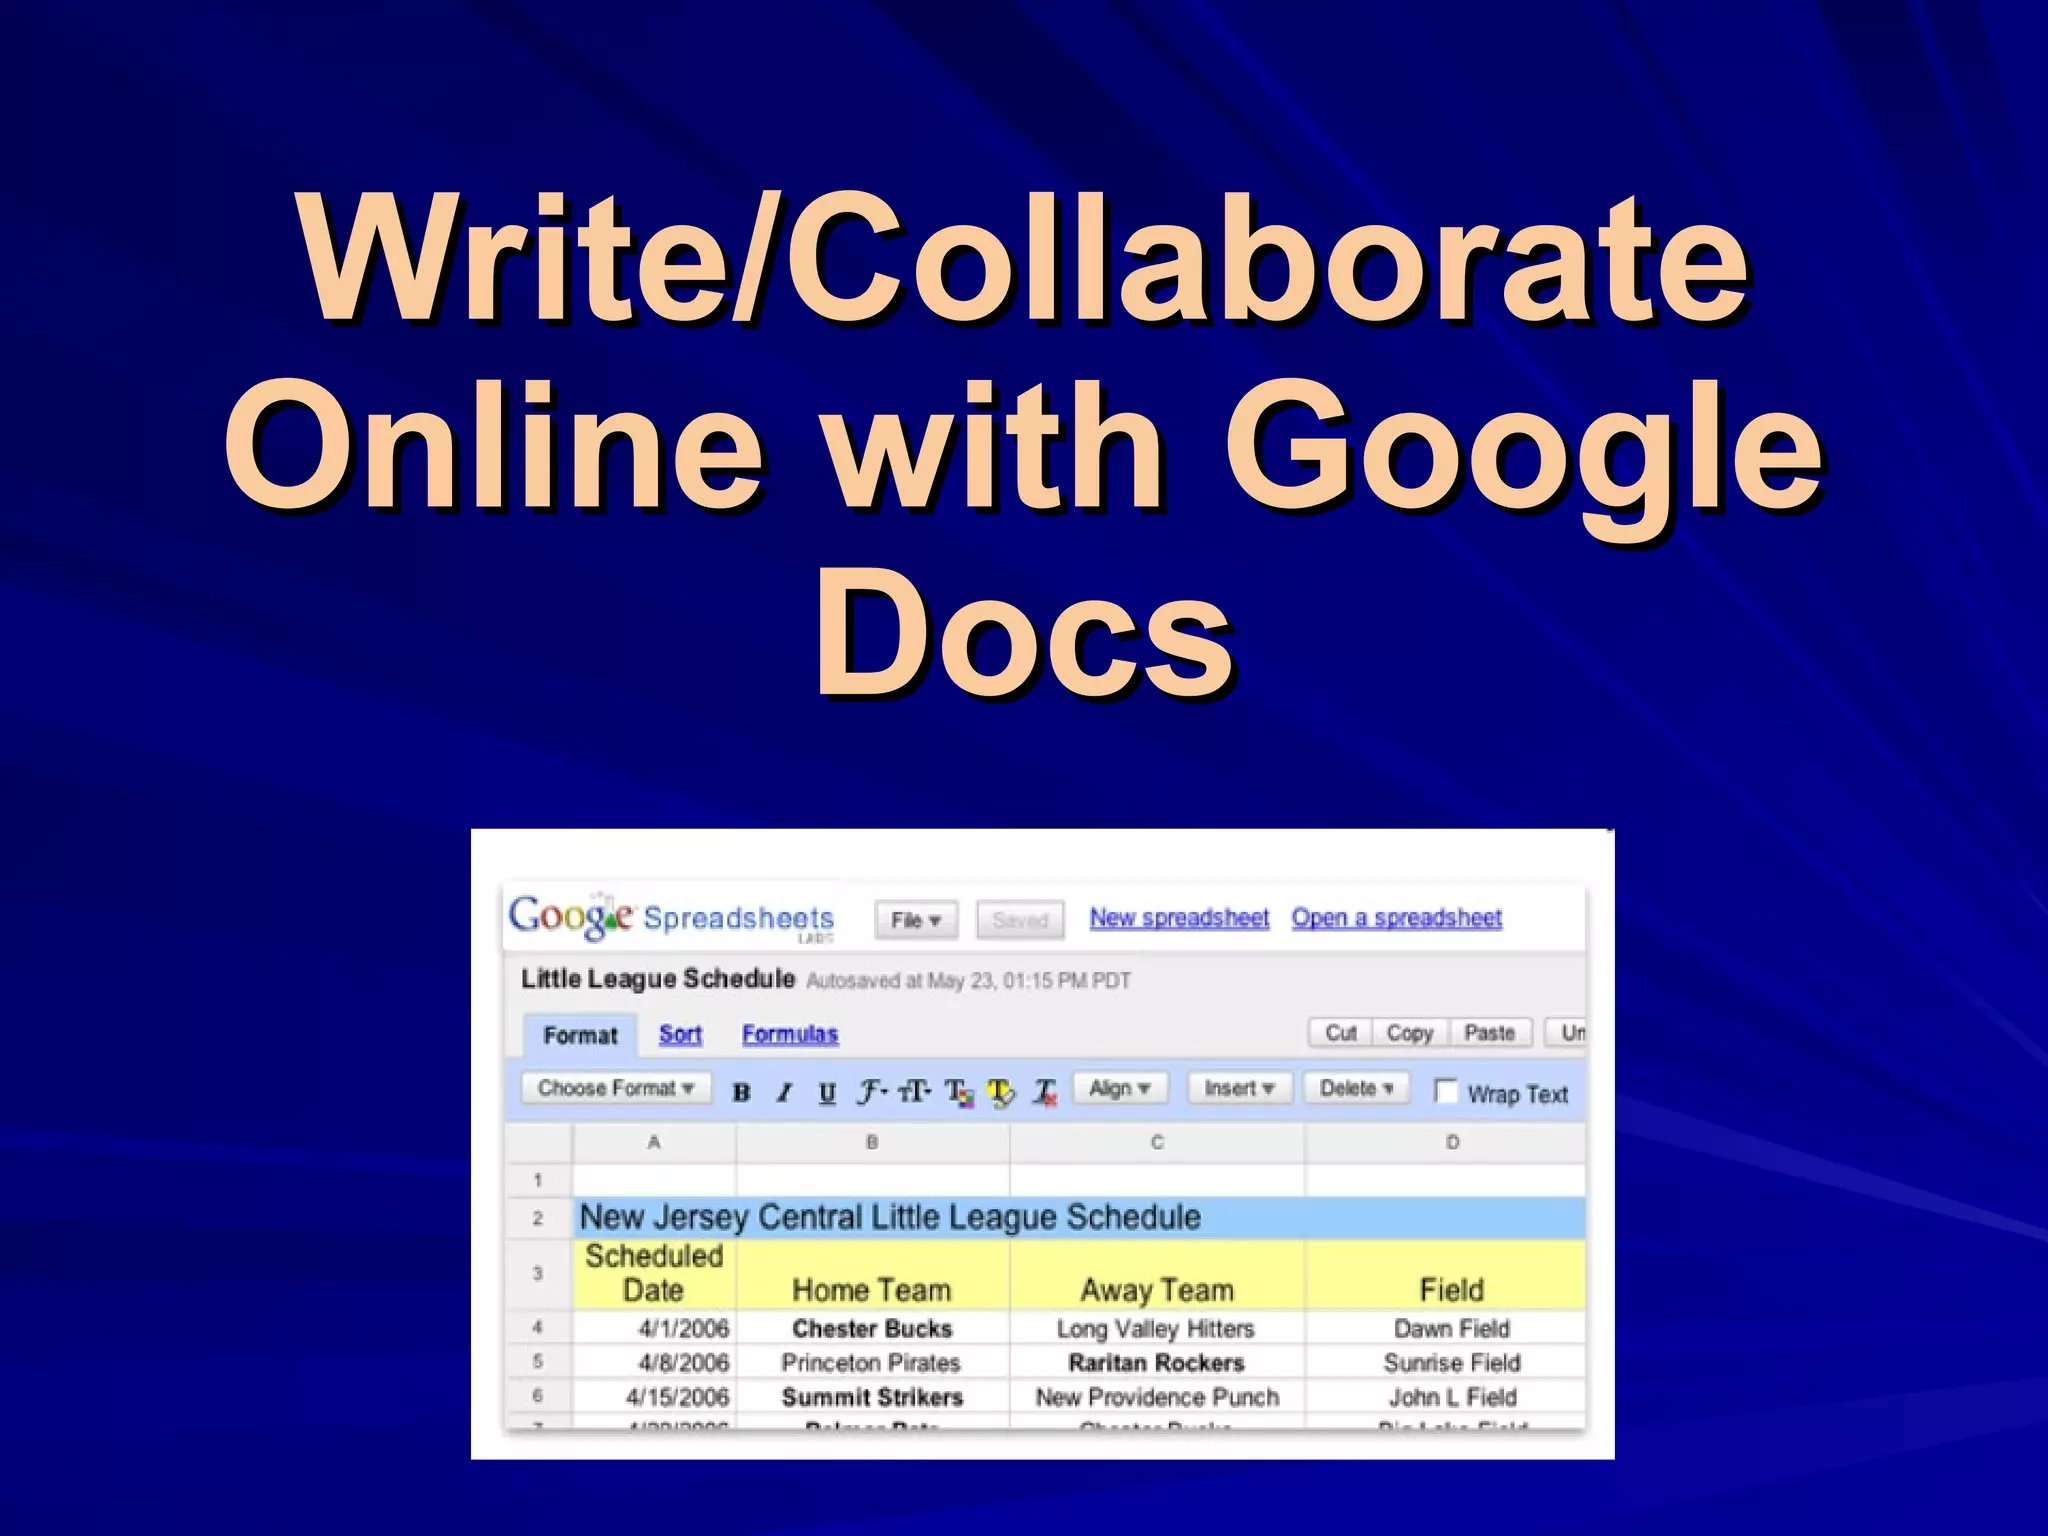Viewport: 2048px width, 1536px height.
Task: Click the Open a spreadsheet link
Action: click(x=1396, y=917)
